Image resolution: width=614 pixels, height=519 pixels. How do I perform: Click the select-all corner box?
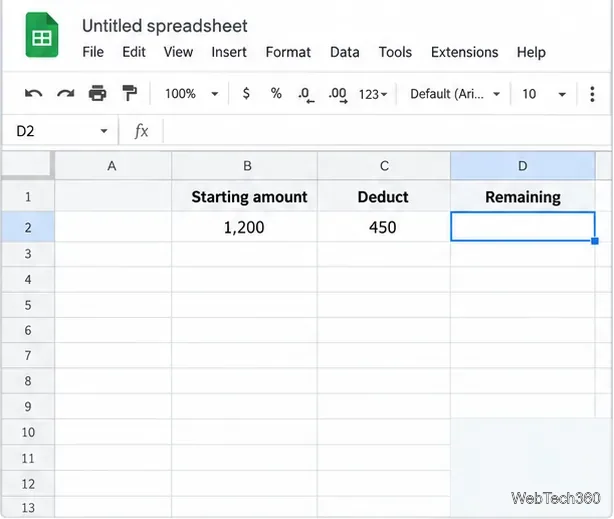[x=27, y=165]
